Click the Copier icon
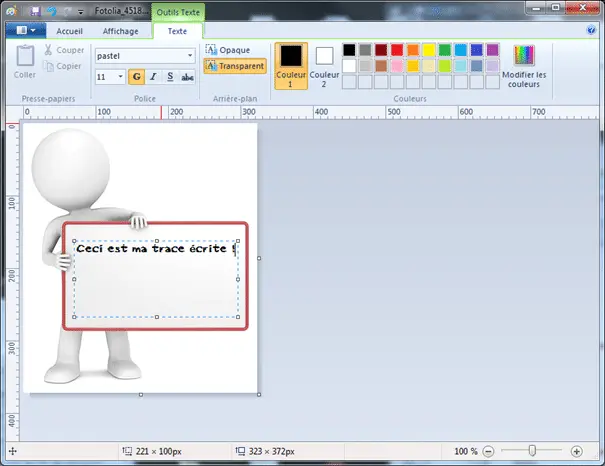Screen dimensions: 605x466 [49, 66]
